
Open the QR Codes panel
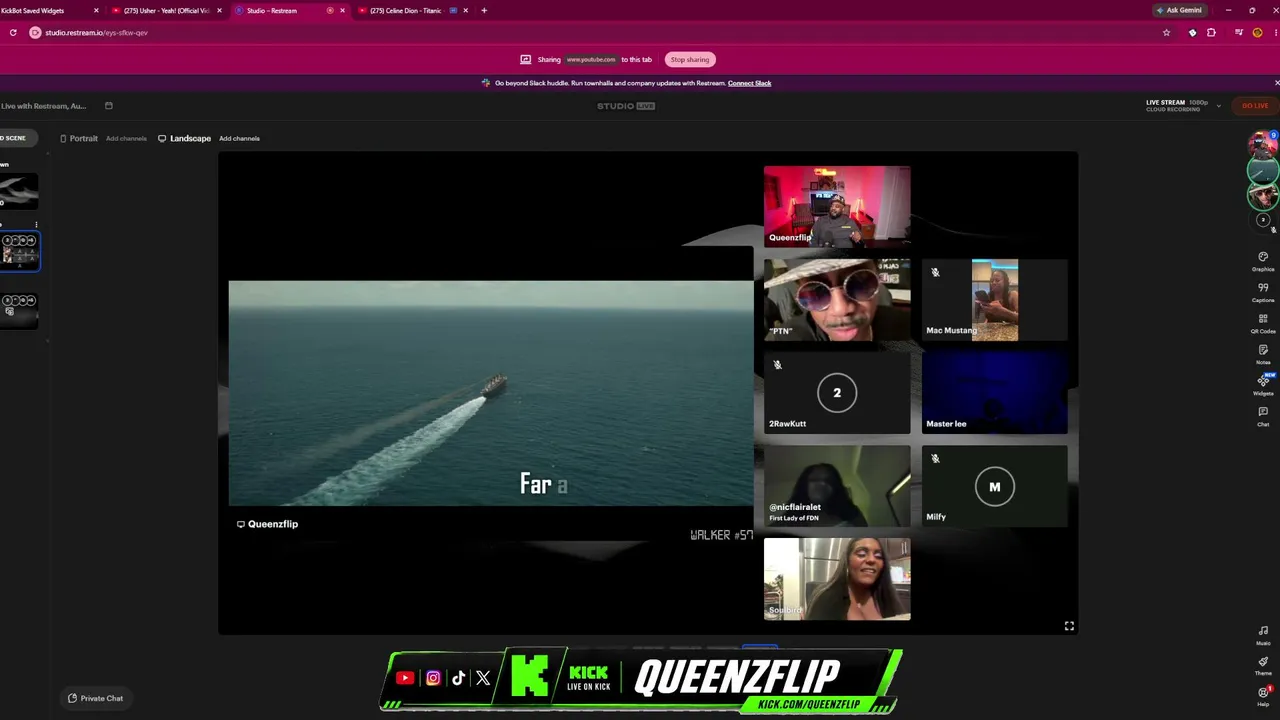(x=1263, y=322)
